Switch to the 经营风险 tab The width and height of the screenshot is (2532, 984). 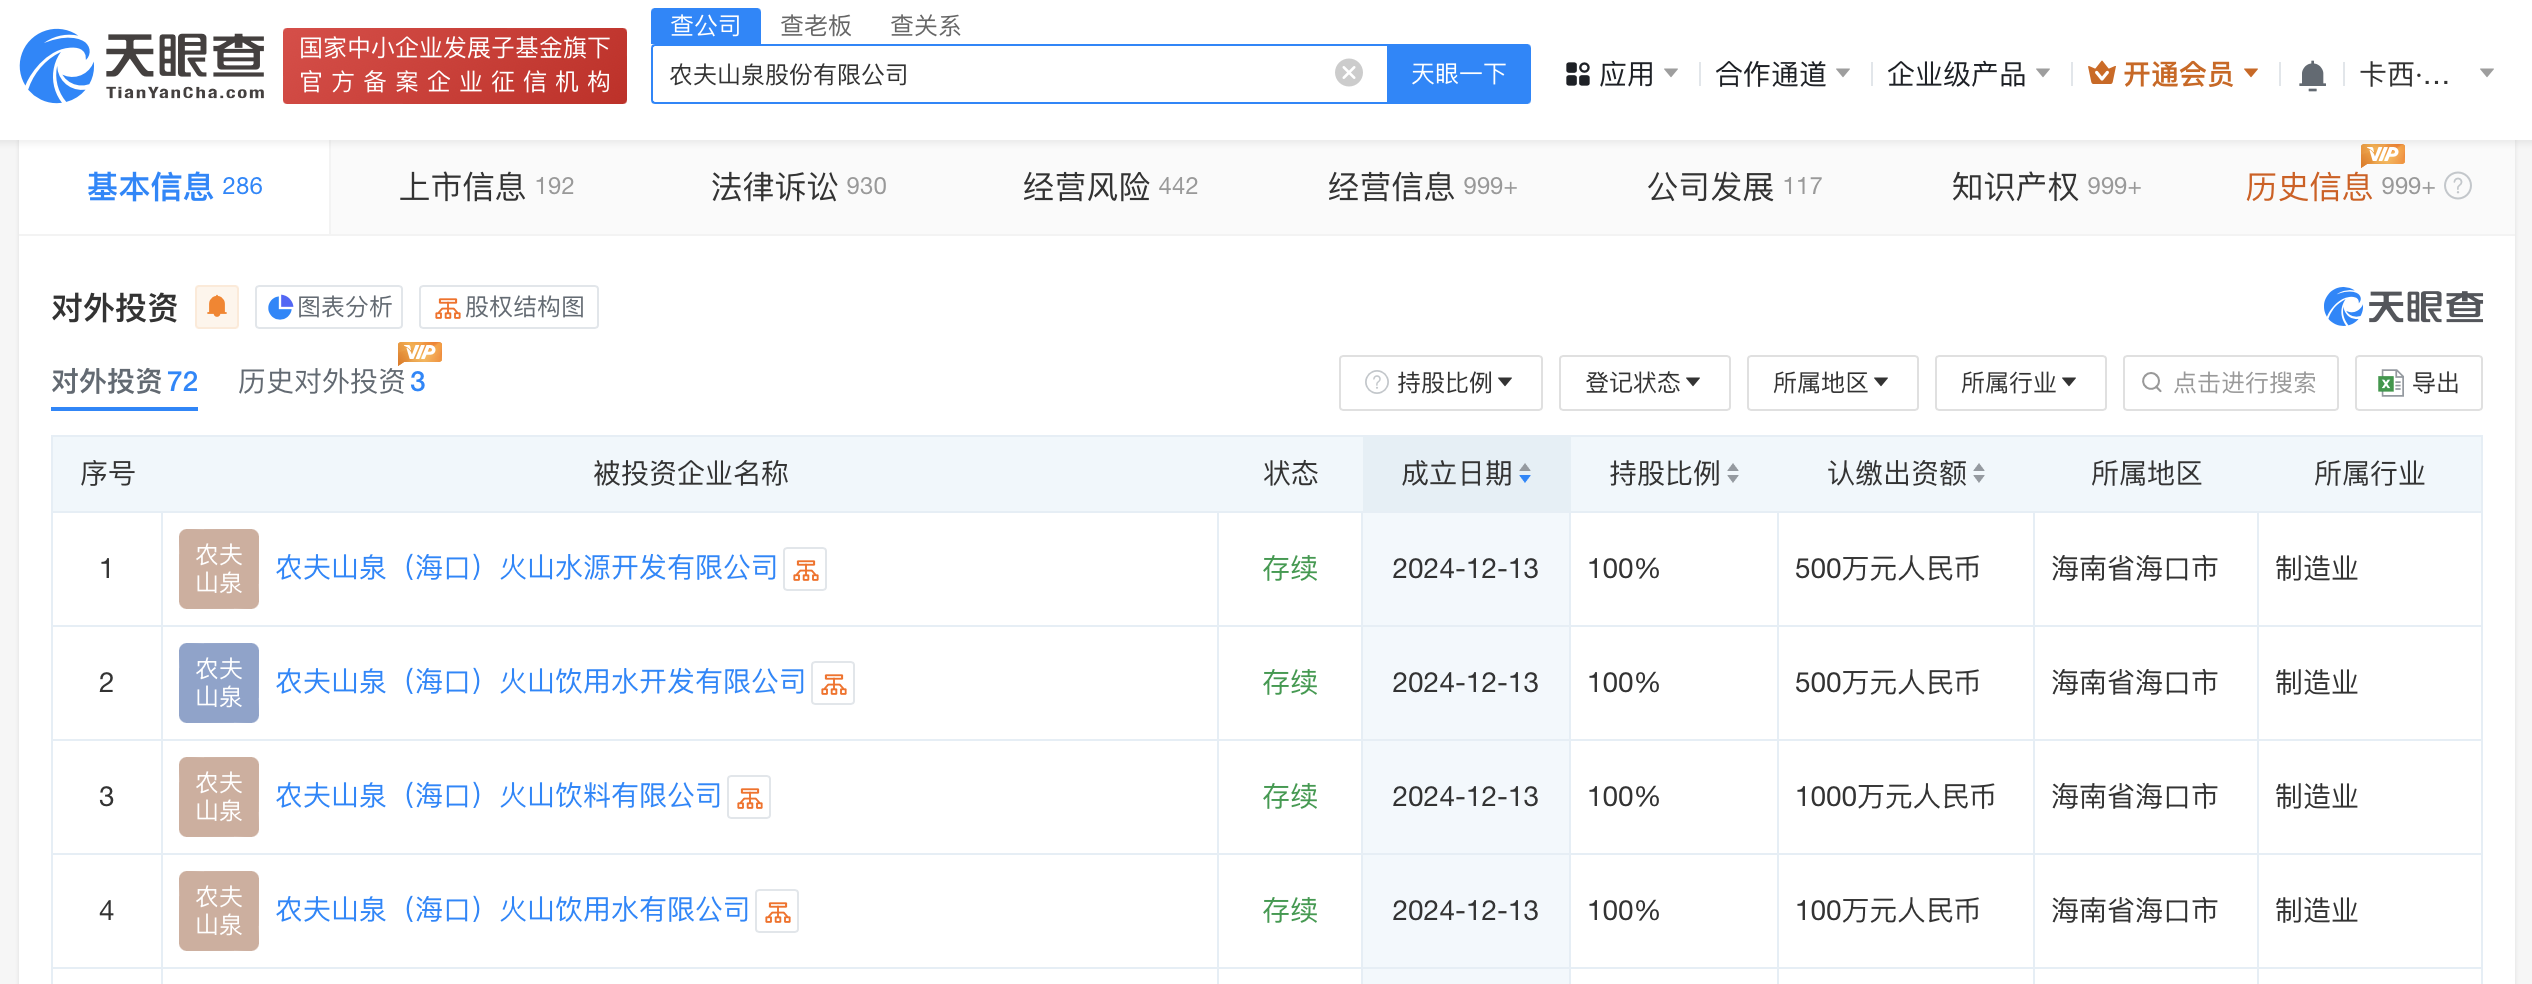1111,187
